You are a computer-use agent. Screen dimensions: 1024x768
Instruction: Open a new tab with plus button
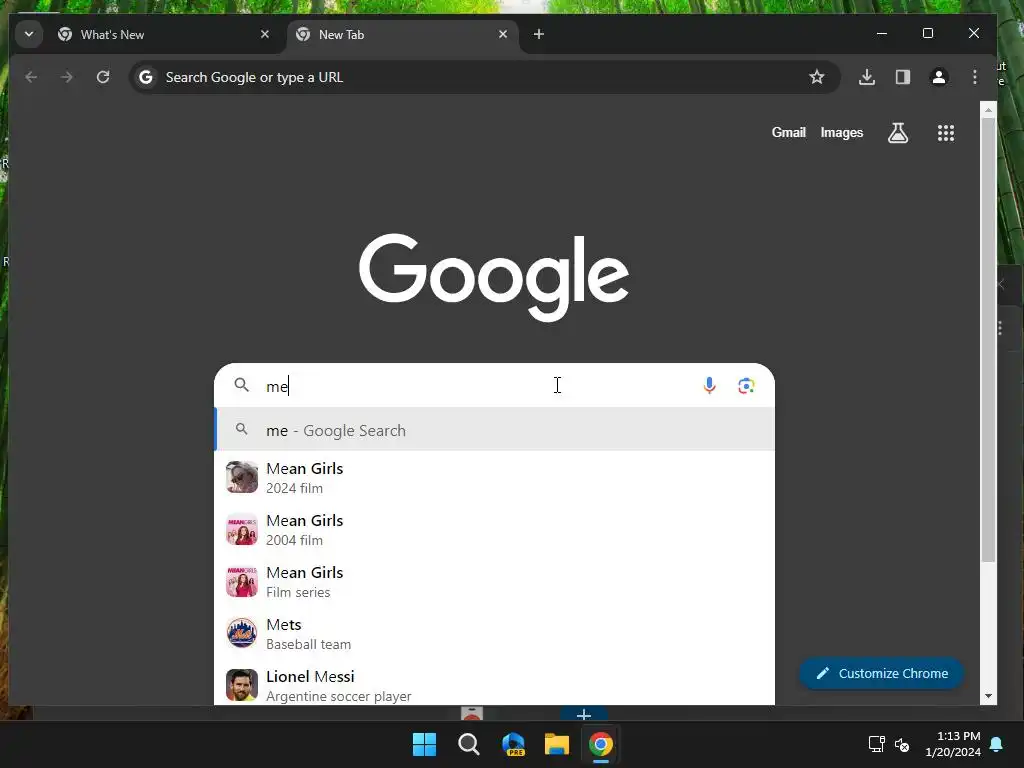[x=539, y=34]
